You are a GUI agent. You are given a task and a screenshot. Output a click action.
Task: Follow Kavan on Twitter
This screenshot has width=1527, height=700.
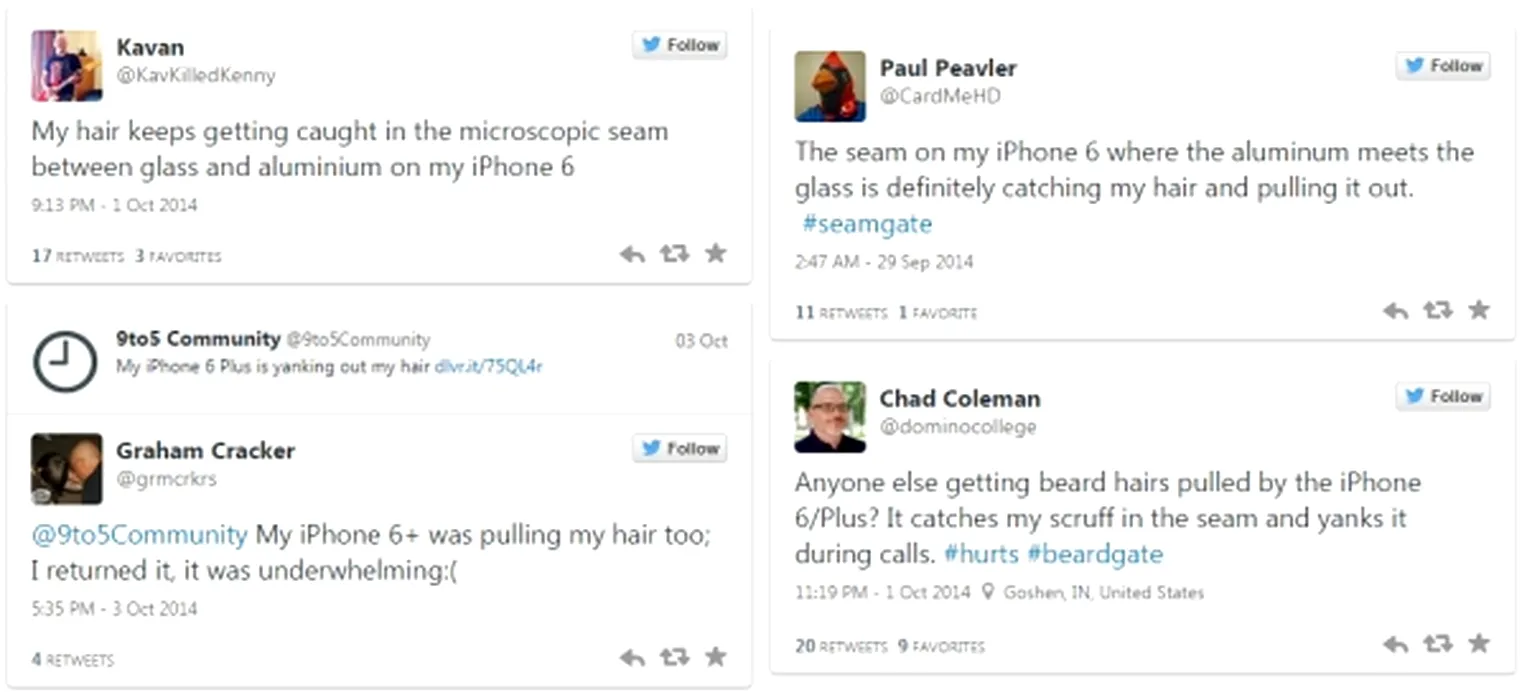(680, 45)
